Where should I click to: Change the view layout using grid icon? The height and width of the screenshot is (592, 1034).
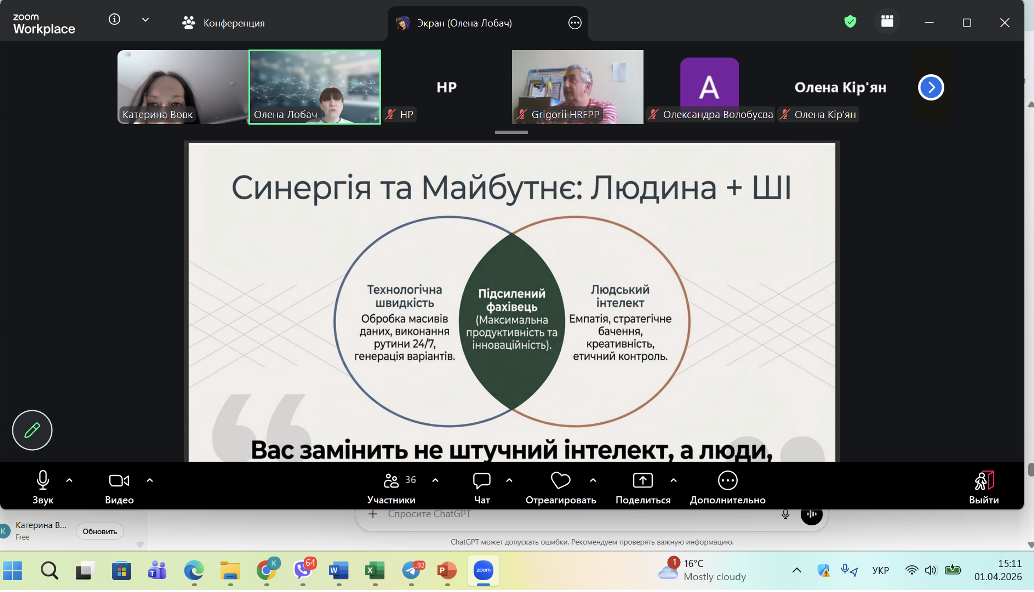[887, 21]
